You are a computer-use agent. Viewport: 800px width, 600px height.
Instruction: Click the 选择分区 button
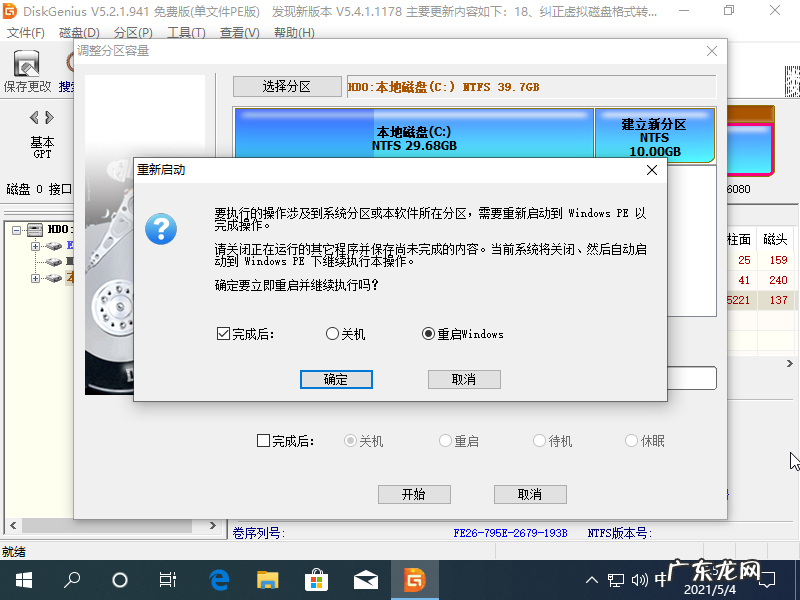(286, 87)
